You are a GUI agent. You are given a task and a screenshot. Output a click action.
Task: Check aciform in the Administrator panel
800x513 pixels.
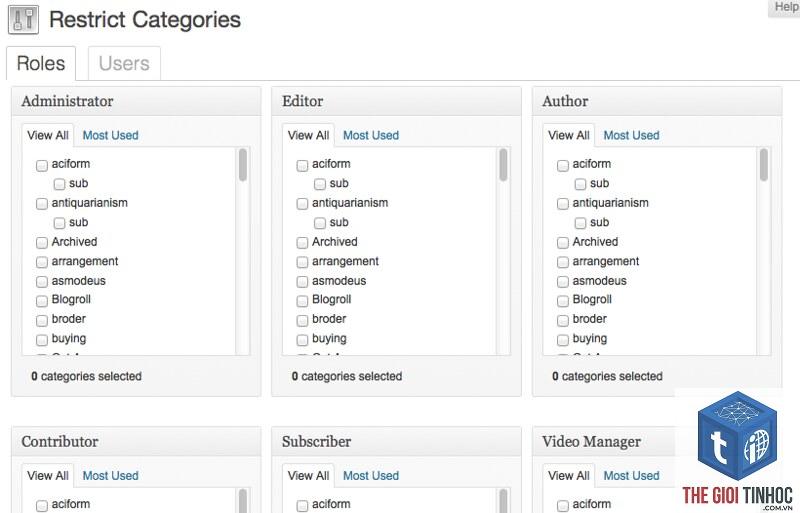click(x=42, y=165)
